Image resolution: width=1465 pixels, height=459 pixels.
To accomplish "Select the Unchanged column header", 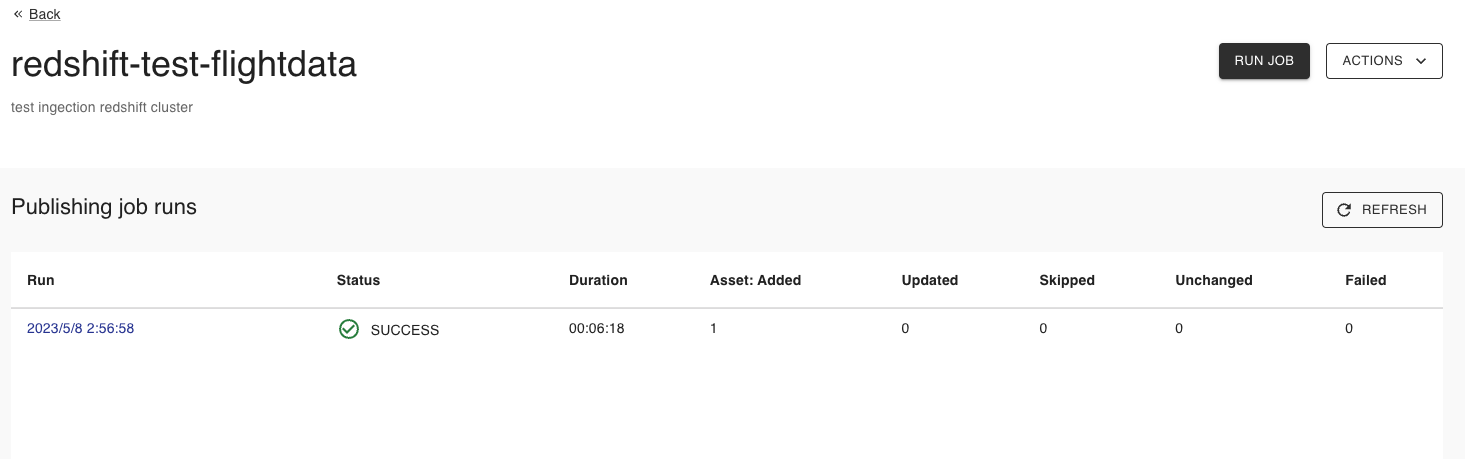I will (x=1214, y=280).
